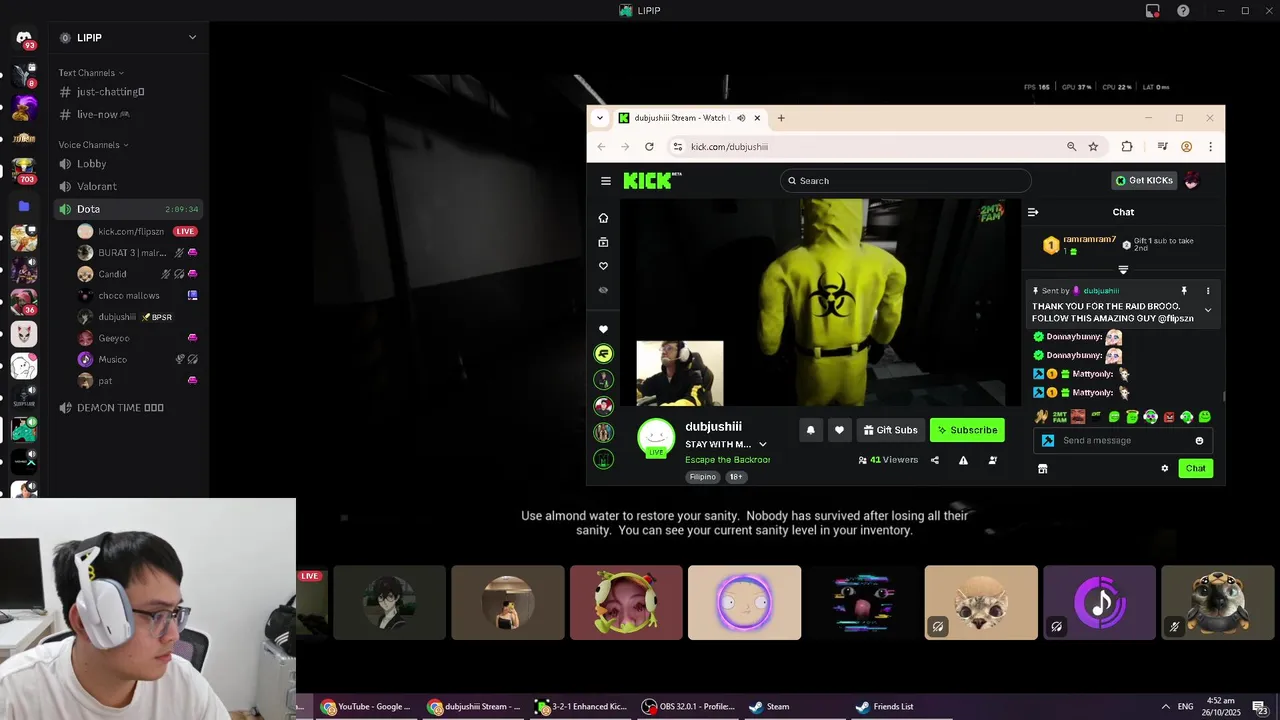
Task: Expand the pinned message chevron
Action: tap(1208, 310)
